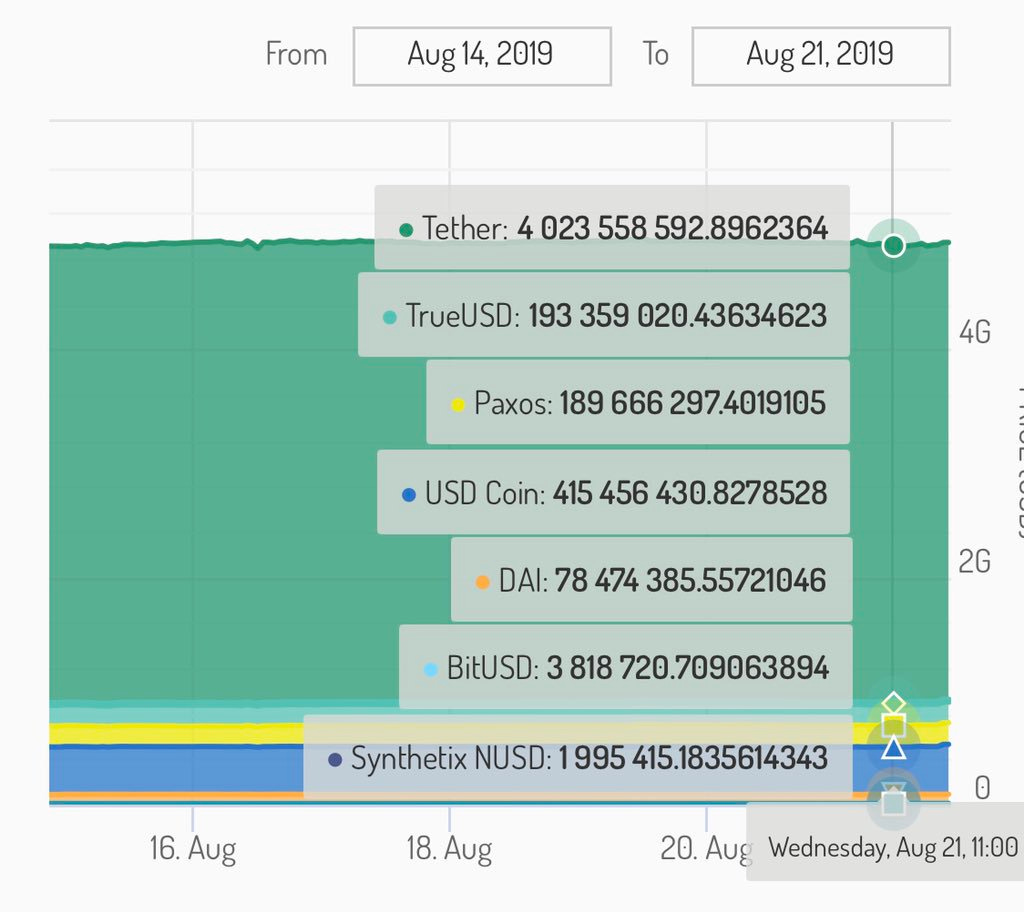The image size is (1024, 912).
Task: Click the green Tether legend dot in tooltip
Action: [406, 230]
